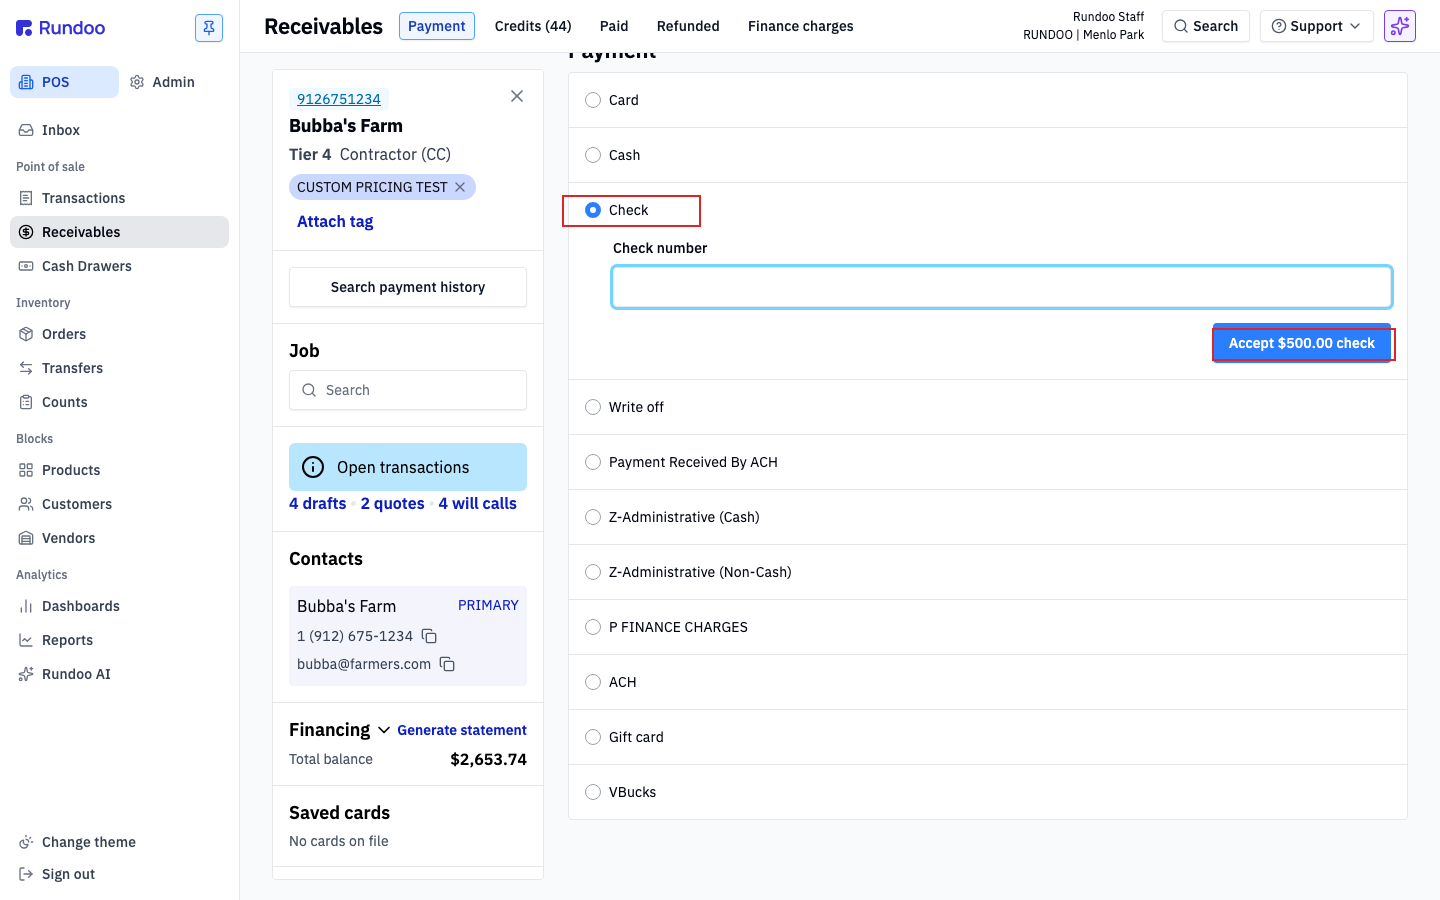Choose Z-Administrative (Non-Cash) payment method
The image size is (1440, 900).
[593, 572]
